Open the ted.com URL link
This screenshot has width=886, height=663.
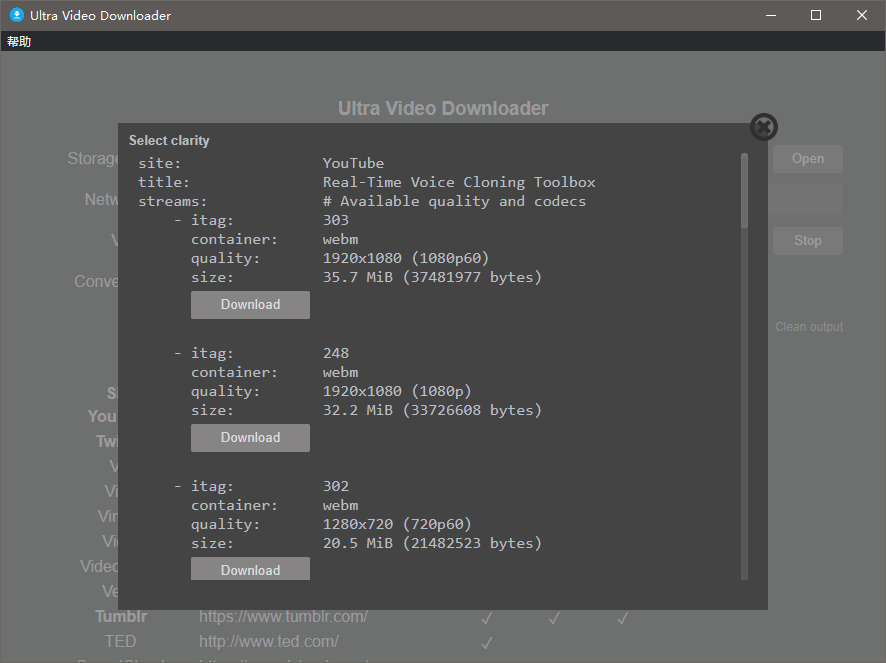[x=268, y=642]
